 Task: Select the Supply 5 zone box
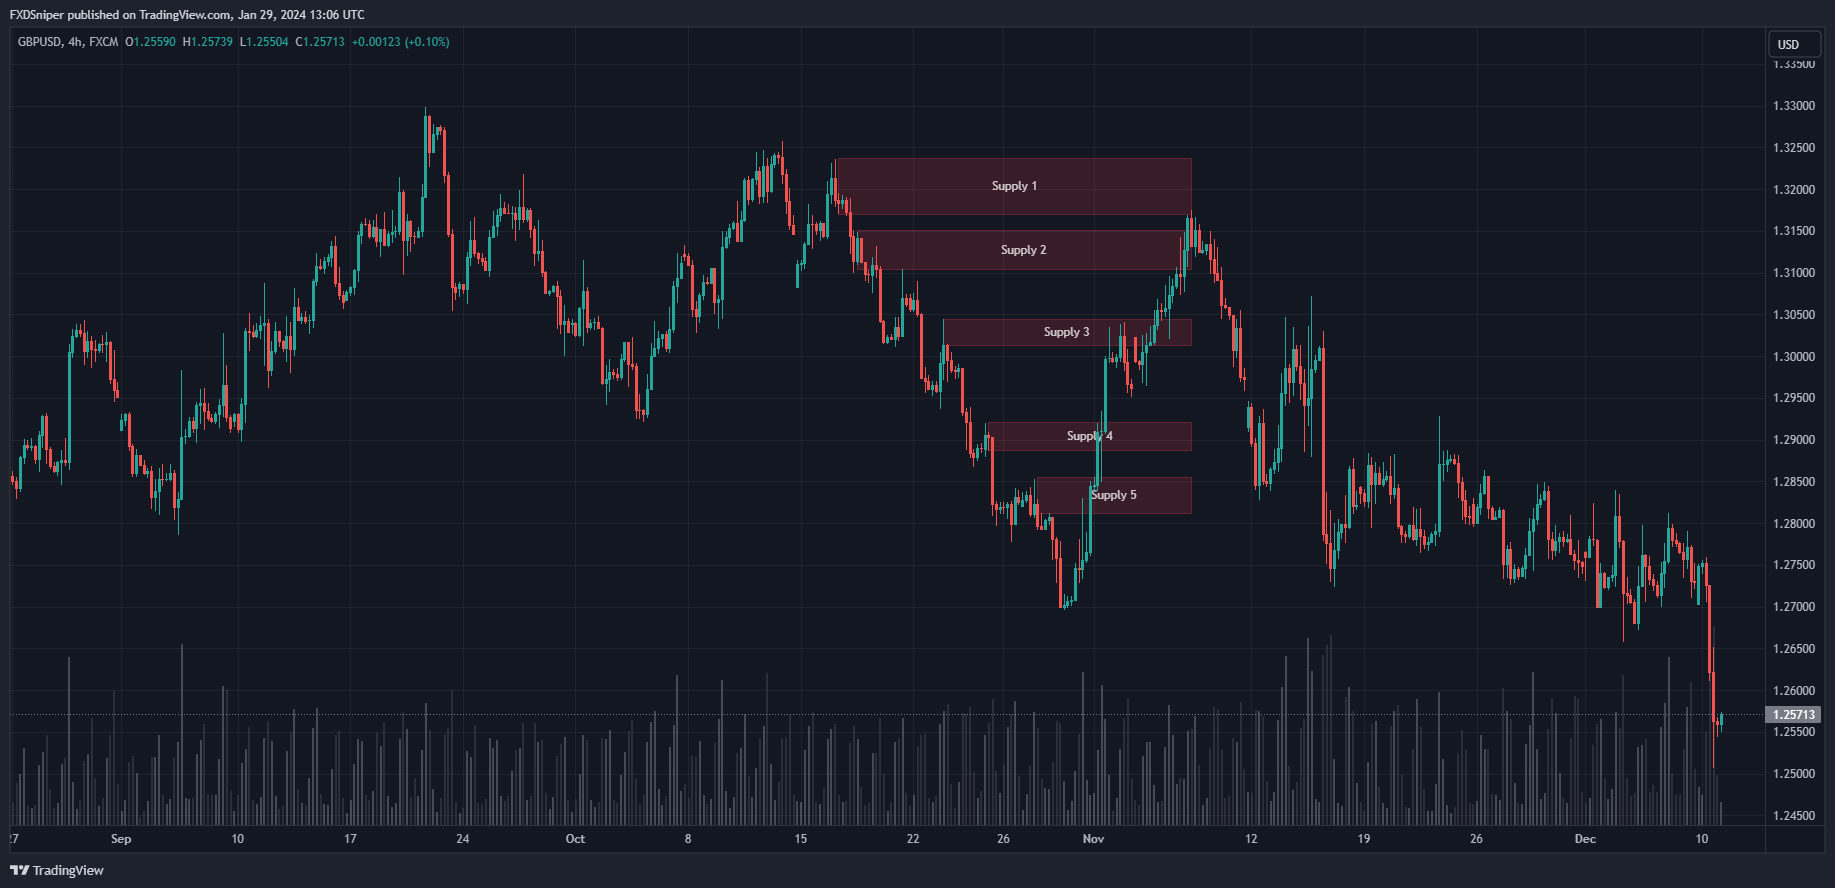1113,495
